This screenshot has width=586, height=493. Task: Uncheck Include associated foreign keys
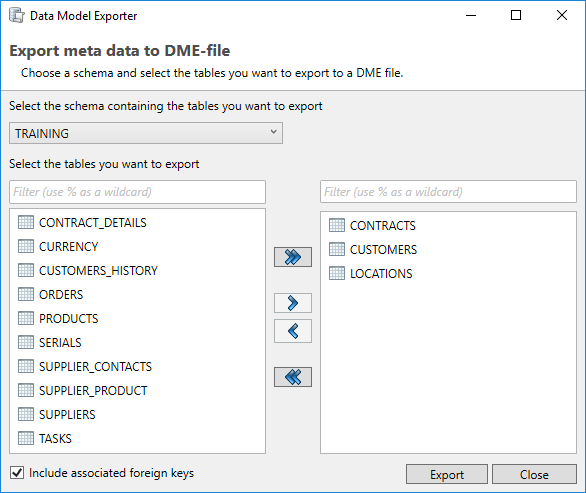[17, 473]
